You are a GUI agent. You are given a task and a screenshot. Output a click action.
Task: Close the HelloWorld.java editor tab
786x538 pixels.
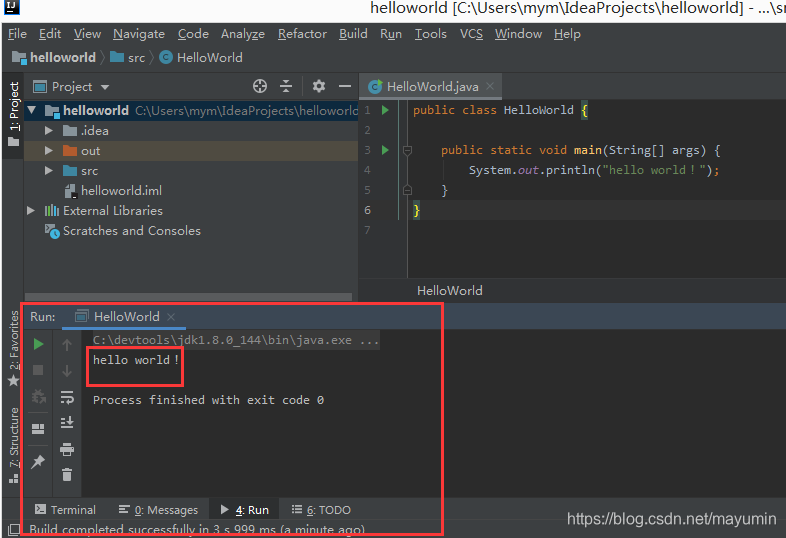pyautogui.click(x=490, y=86)
